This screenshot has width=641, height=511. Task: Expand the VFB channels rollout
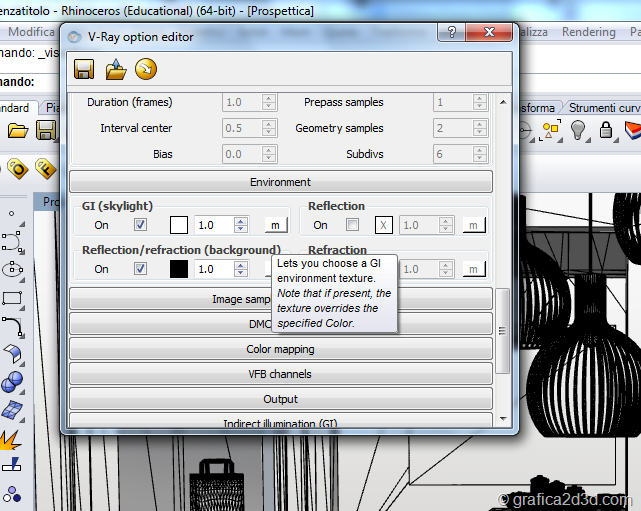(x=281, y=374)
